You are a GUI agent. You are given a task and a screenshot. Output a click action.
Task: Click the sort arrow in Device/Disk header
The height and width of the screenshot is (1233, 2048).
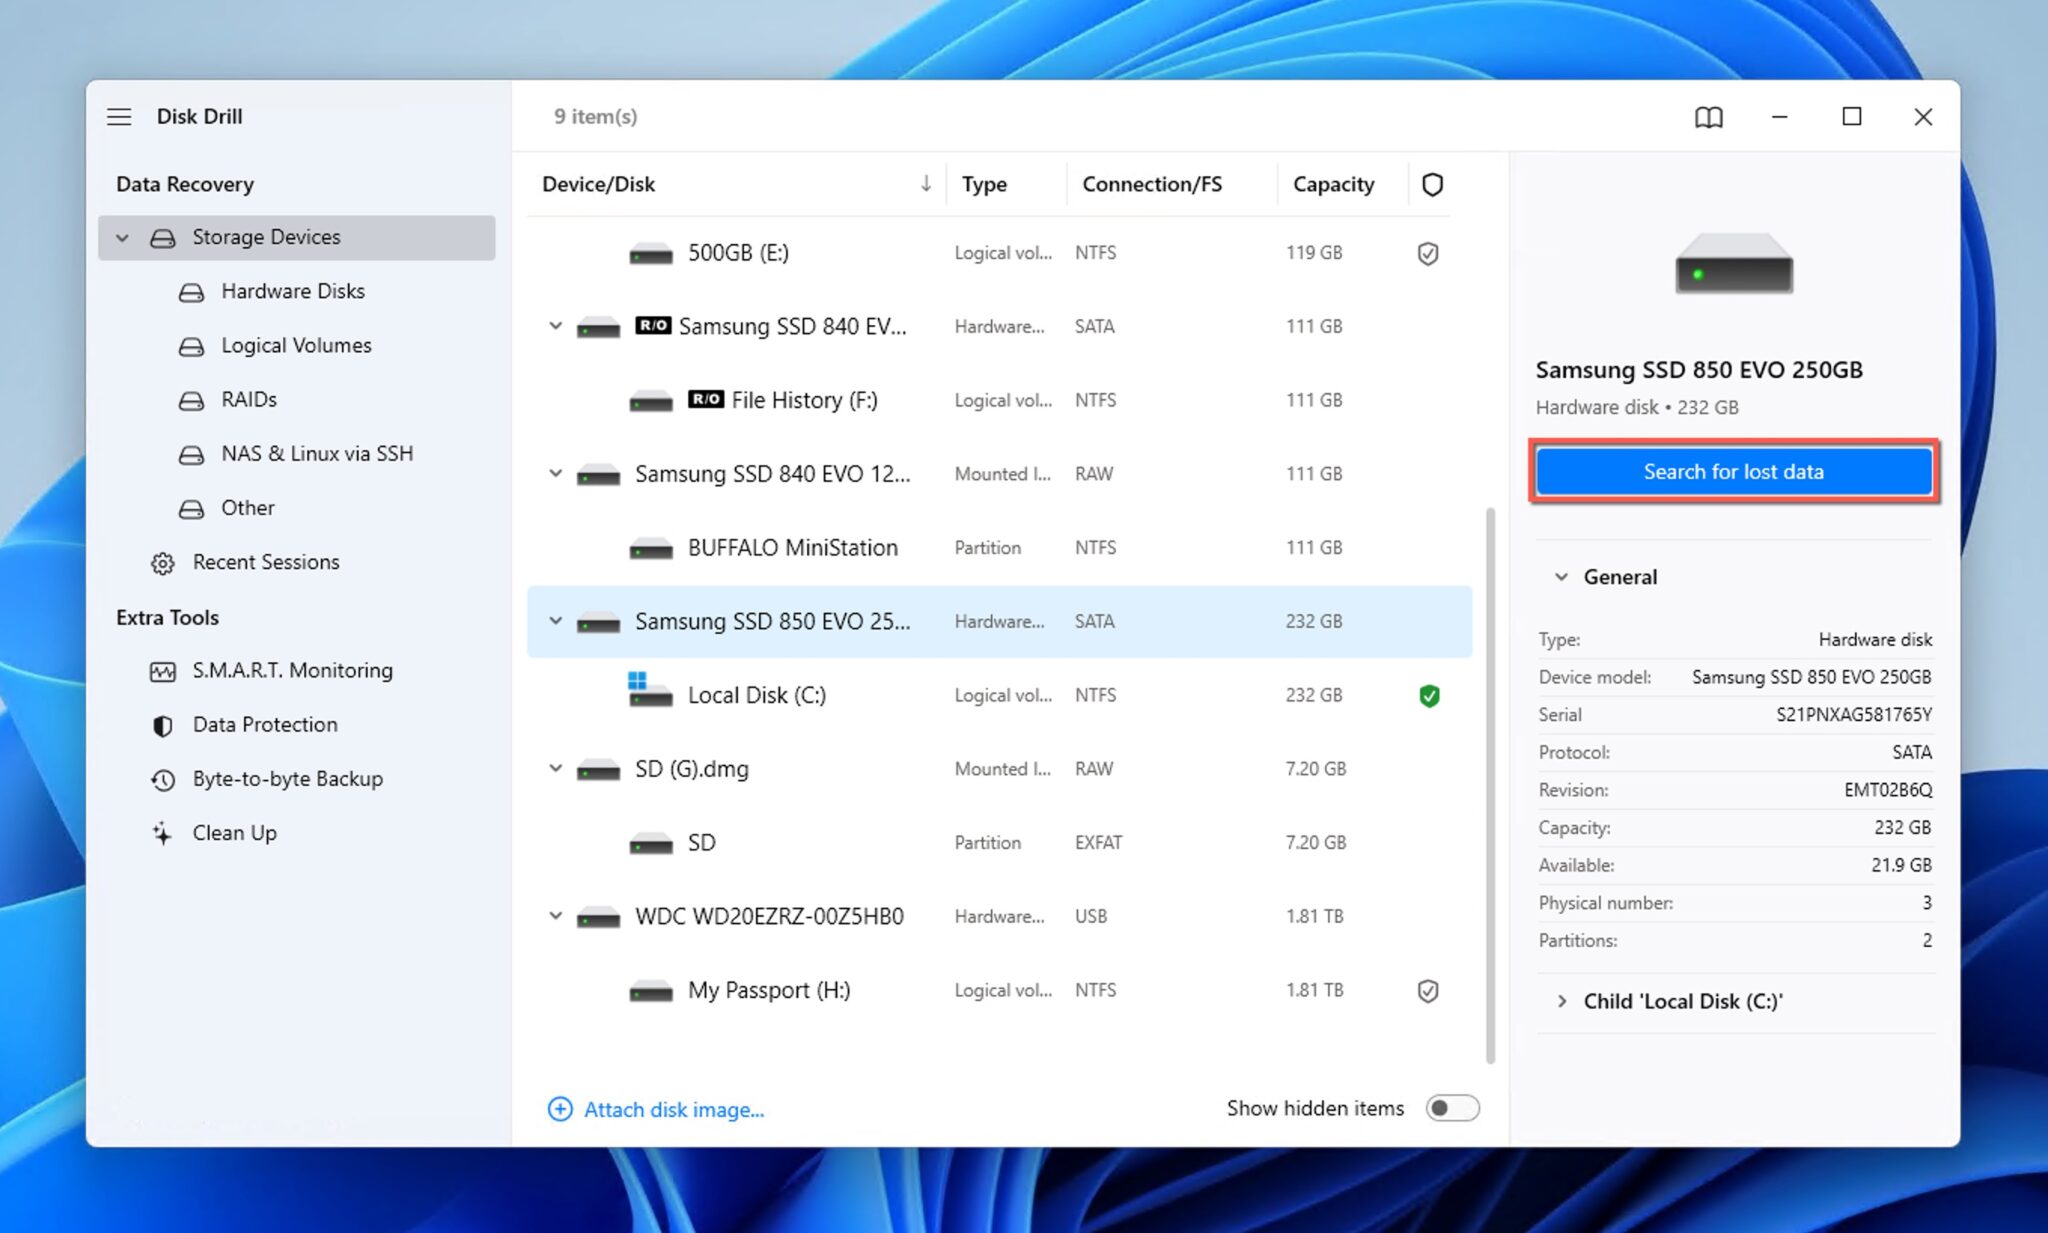point(926,183)
